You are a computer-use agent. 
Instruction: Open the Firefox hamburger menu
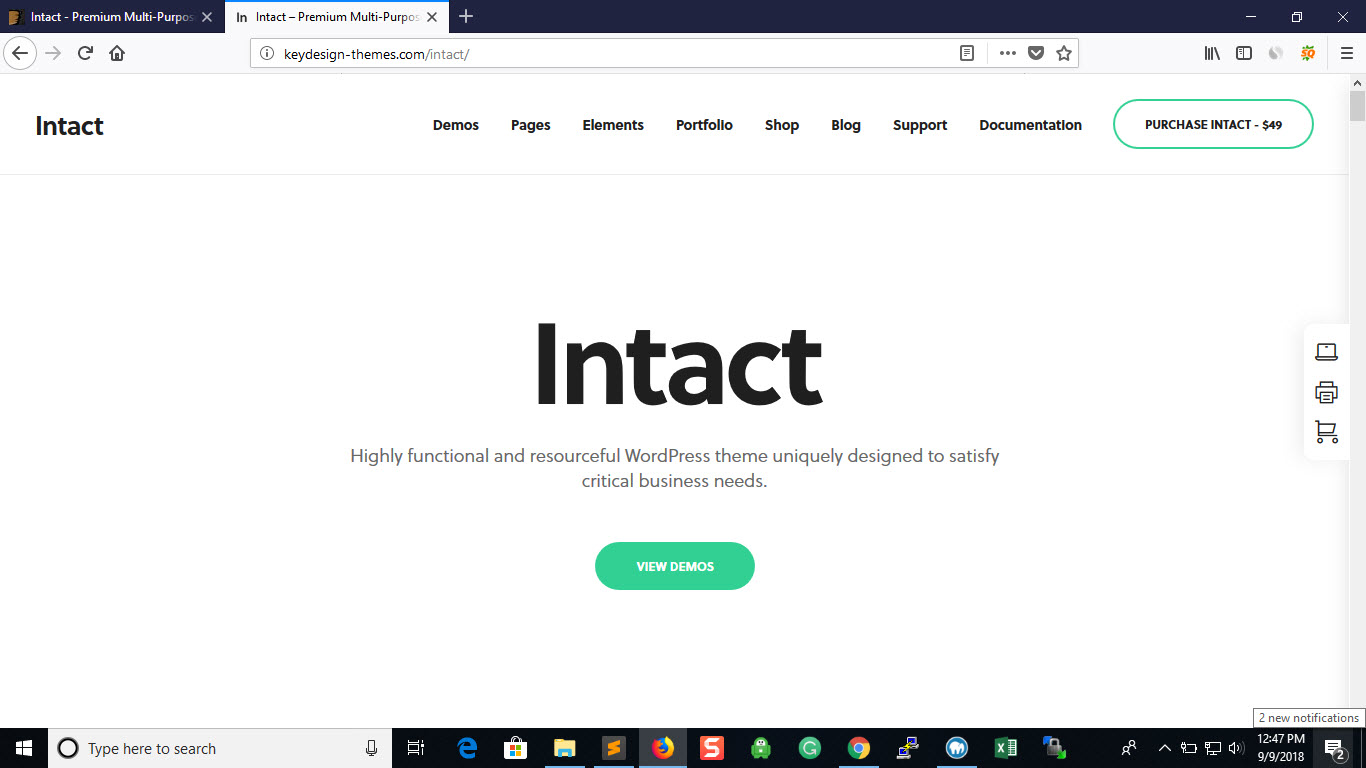click(x=1346, y=54)
